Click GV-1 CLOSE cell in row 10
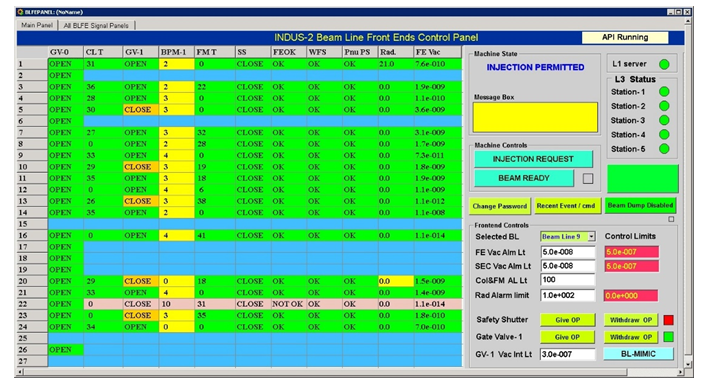716x391 pixels. coord(141,167)
